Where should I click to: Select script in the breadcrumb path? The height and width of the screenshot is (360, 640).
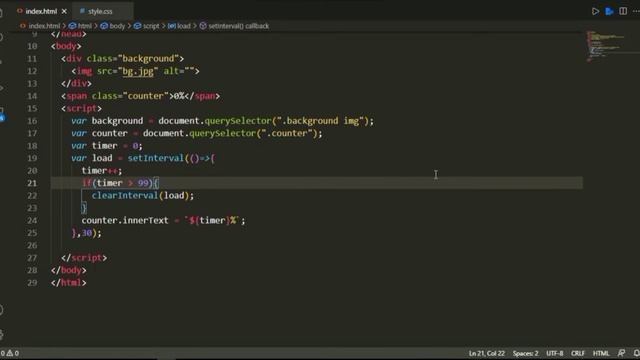(x=151, y=26)
